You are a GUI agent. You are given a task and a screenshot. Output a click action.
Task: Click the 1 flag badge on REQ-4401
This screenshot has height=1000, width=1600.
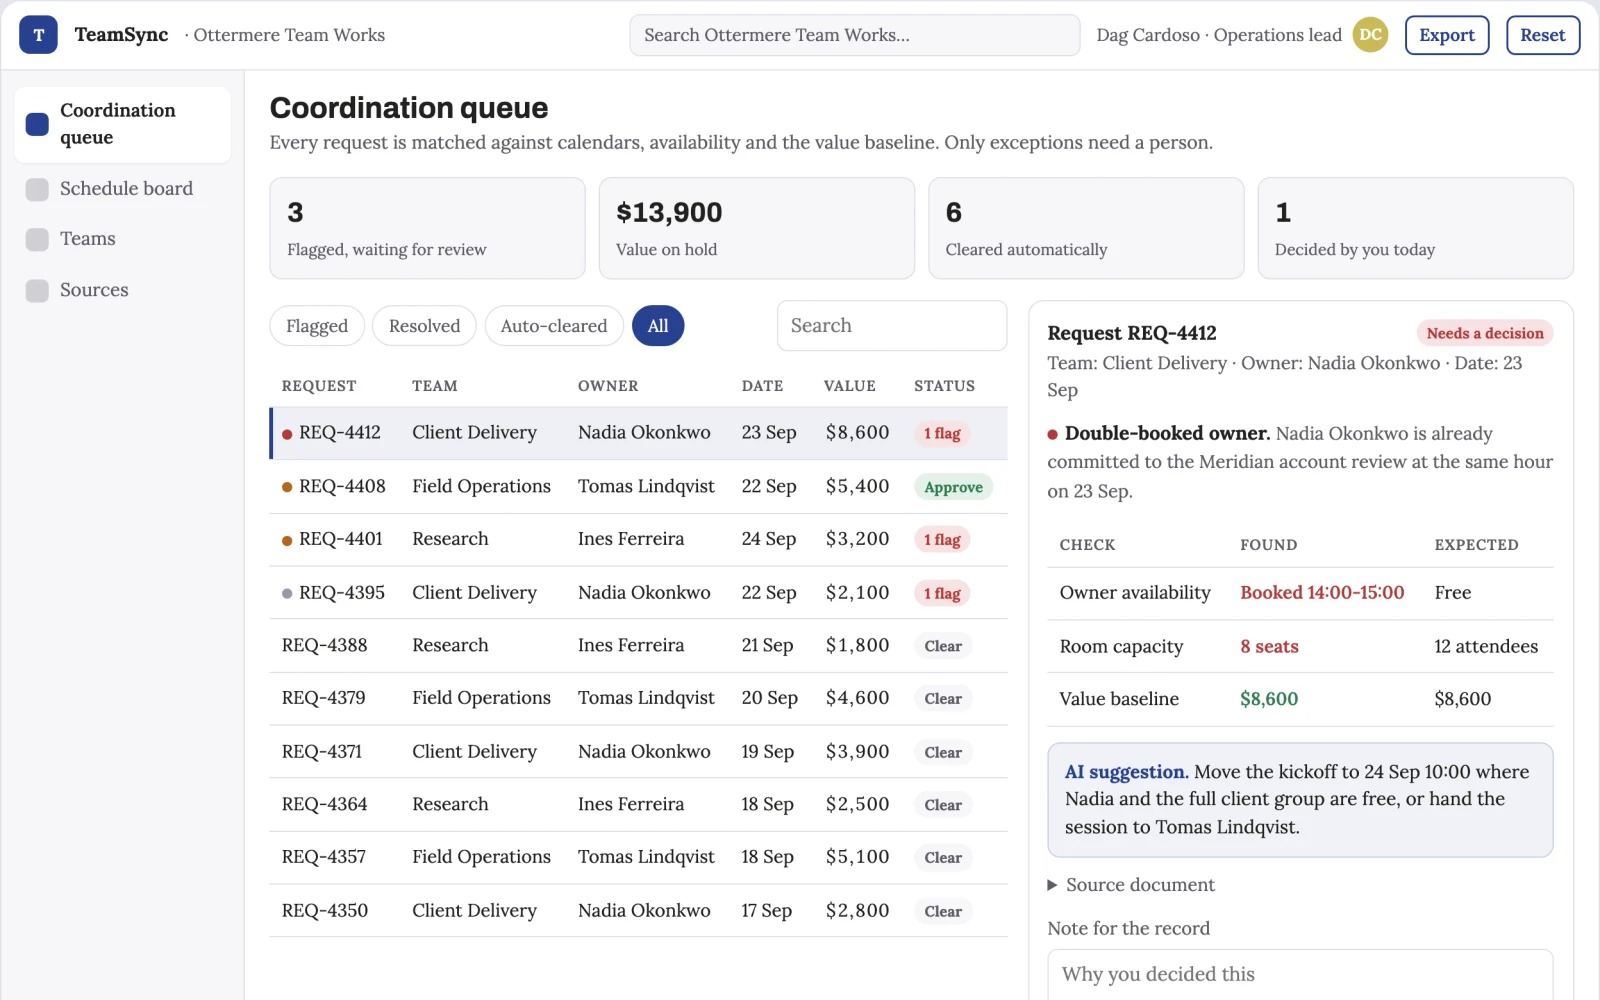coord(942,540)
